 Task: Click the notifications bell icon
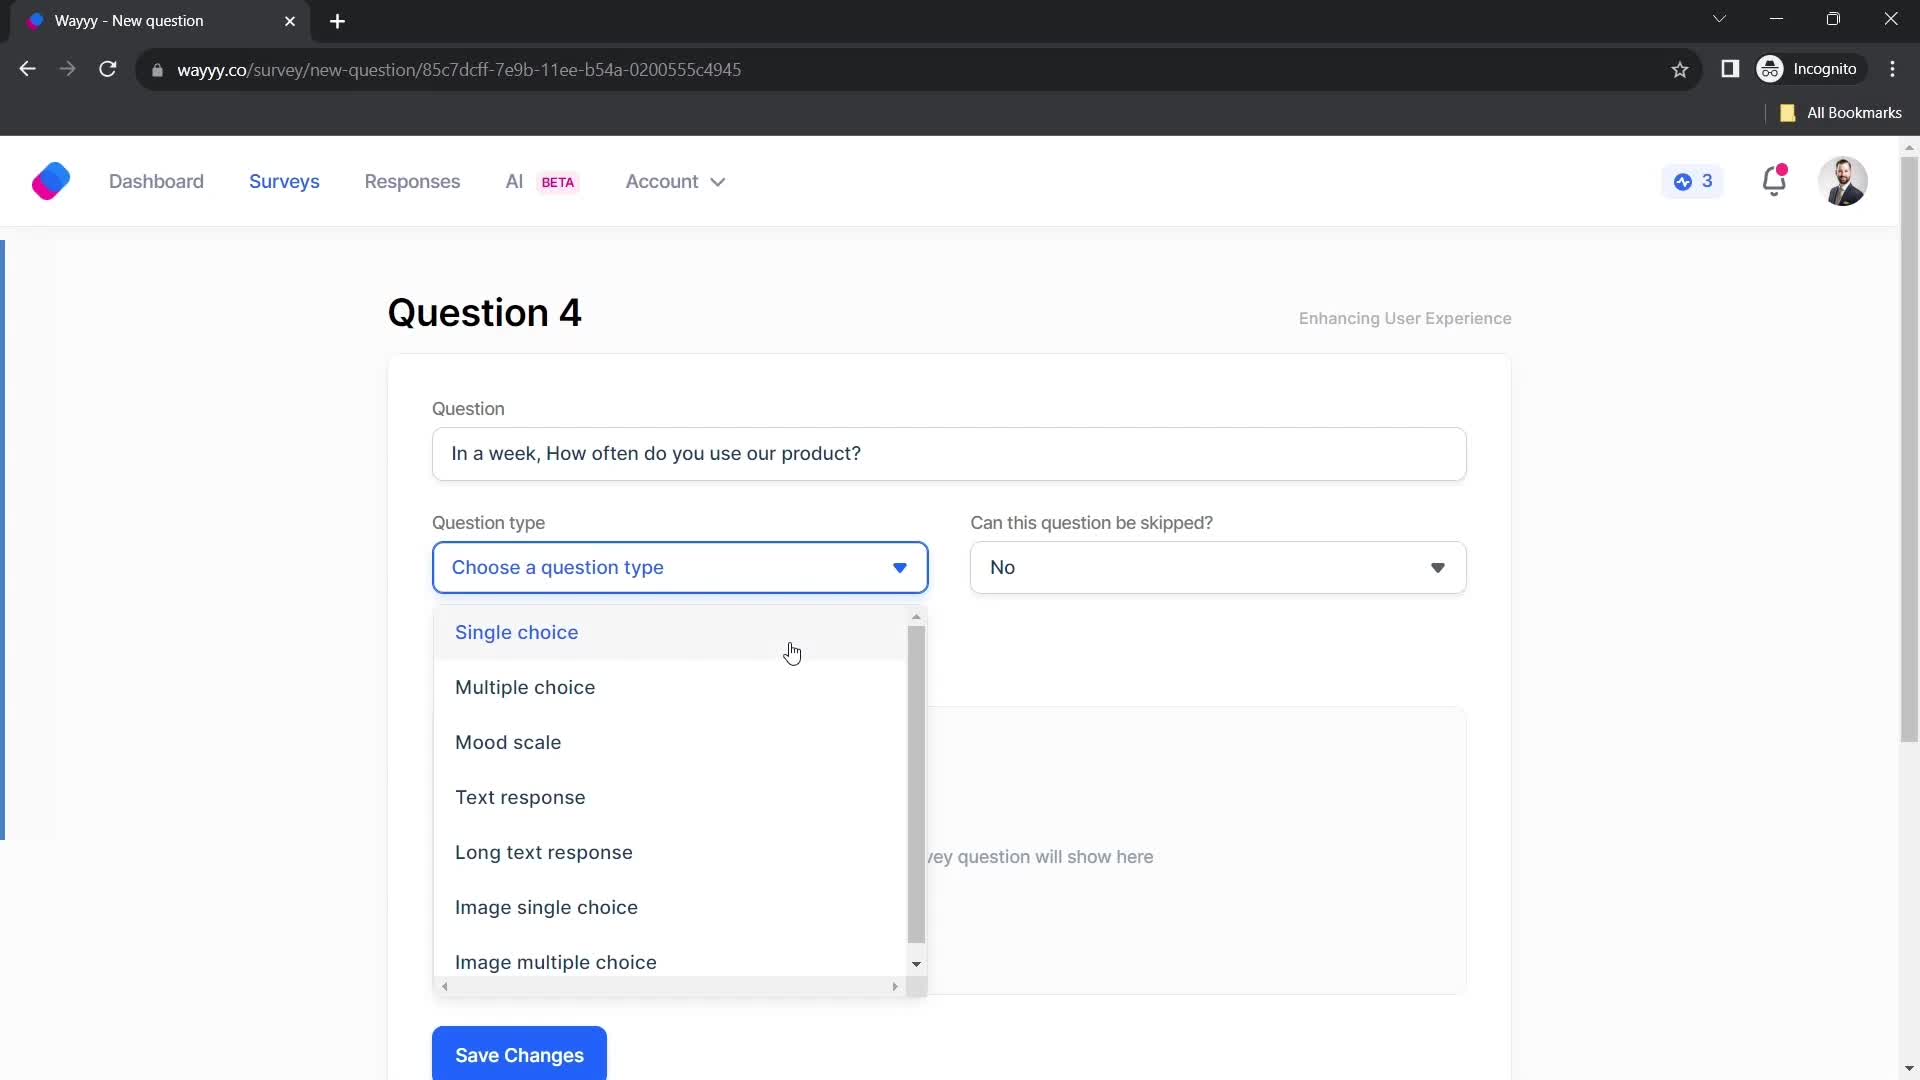click(x=1774, y=182)
